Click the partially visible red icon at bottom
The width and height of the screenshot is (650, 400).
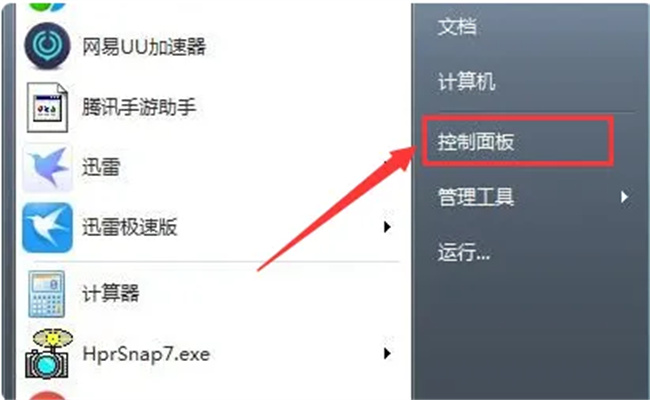coord(47,395)
